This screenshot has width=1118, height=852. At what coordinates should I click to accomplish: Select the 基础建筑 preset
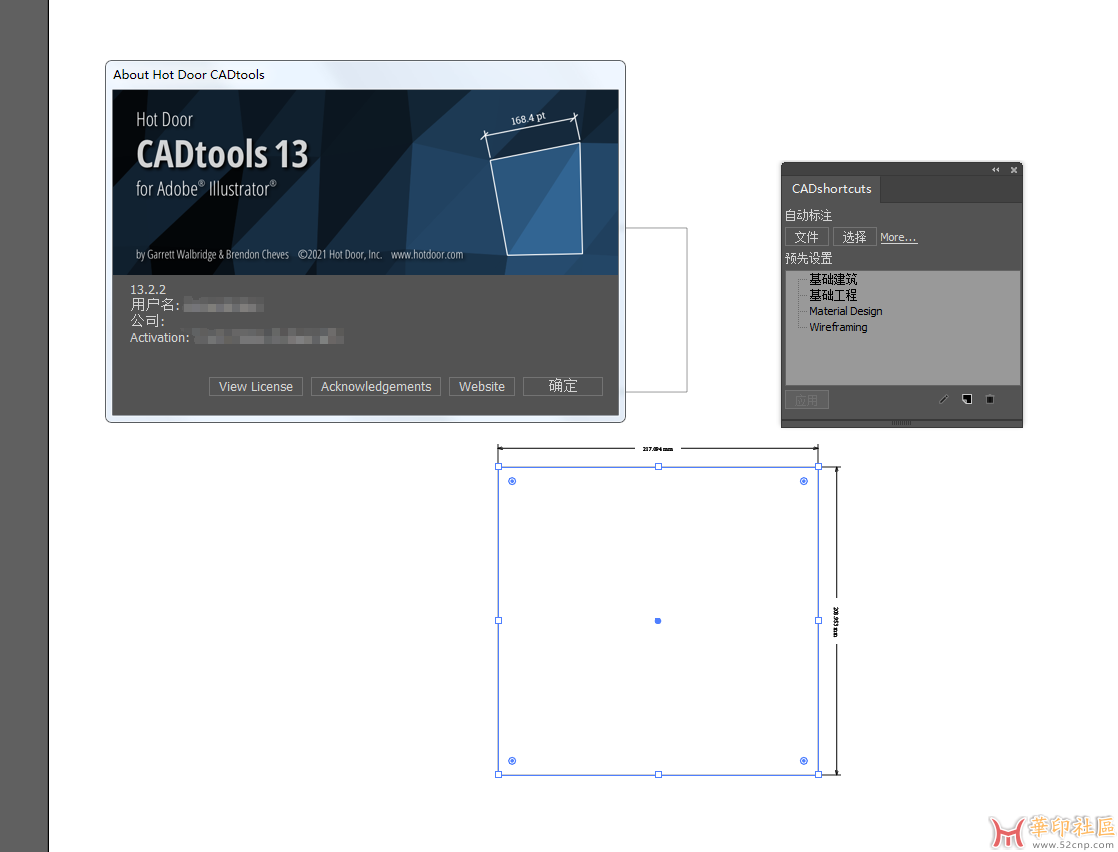pyautogui.click(x=833, y=279)
